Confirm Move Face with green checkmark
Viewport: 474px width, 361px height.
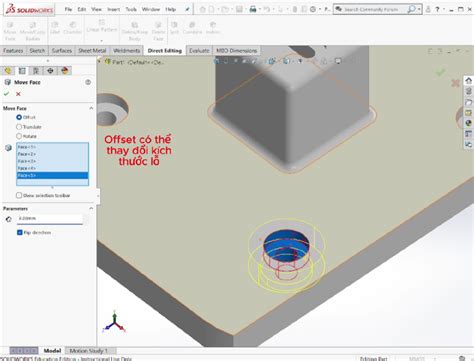pos(6,94)
